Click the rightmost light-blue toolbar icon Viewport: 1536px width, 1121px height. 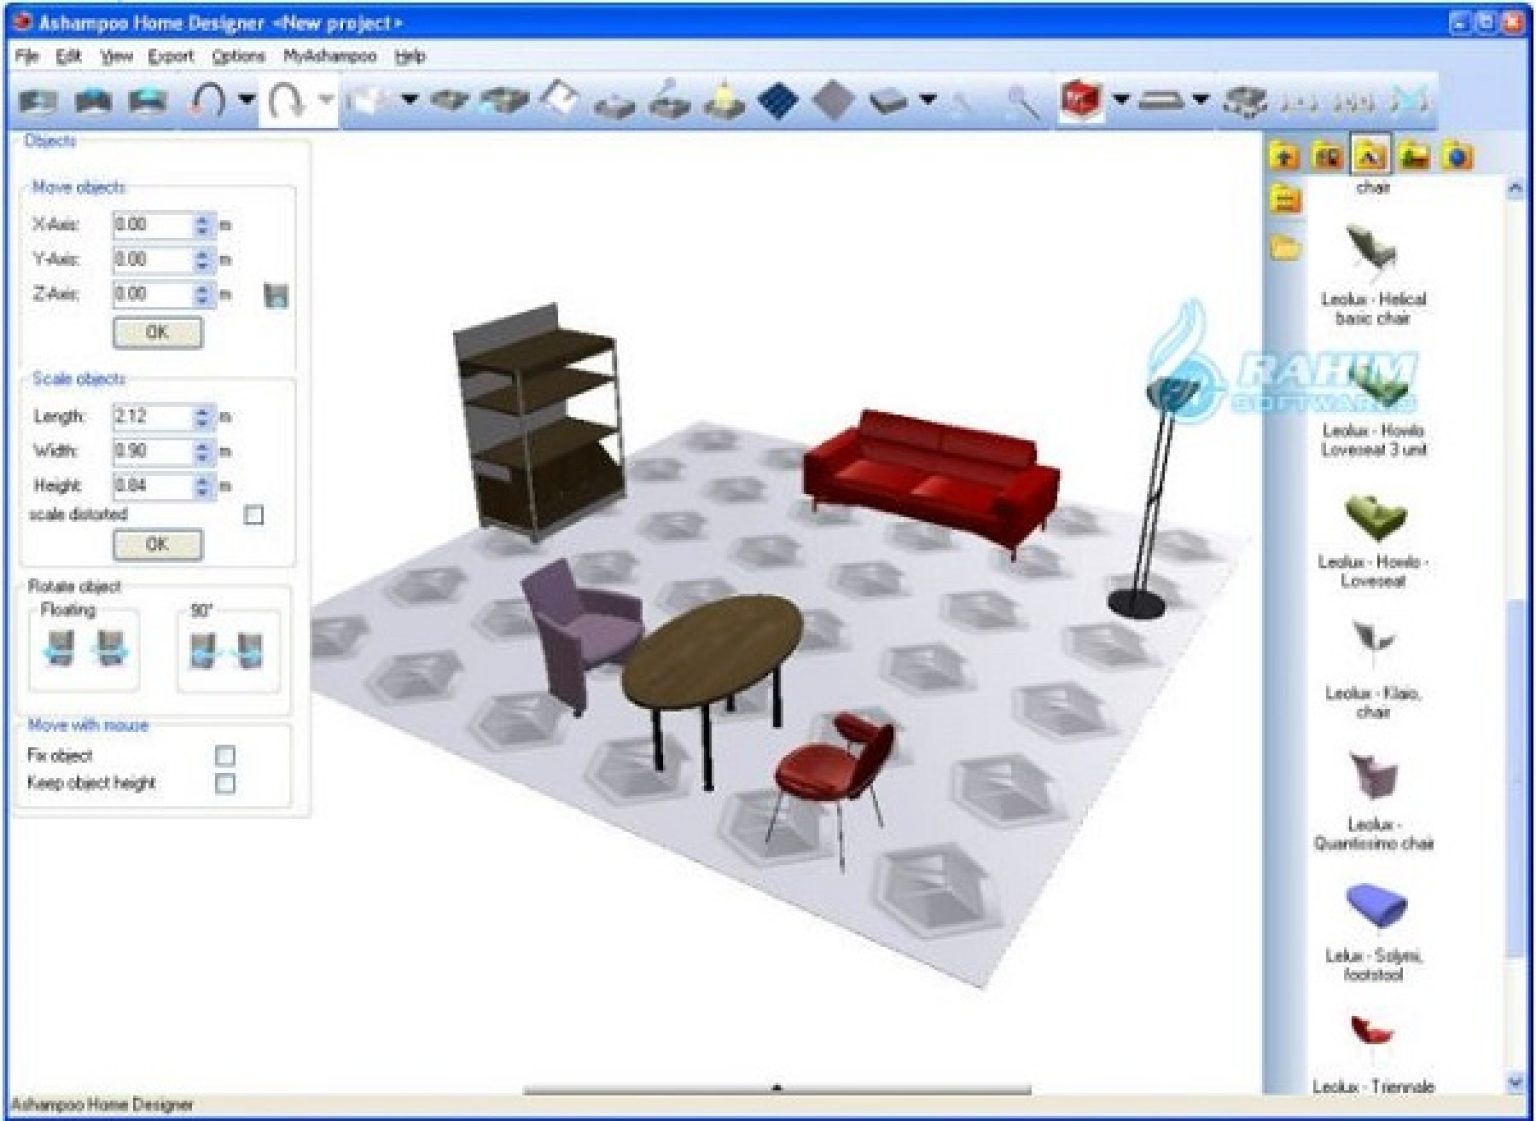click(1409, 101)
